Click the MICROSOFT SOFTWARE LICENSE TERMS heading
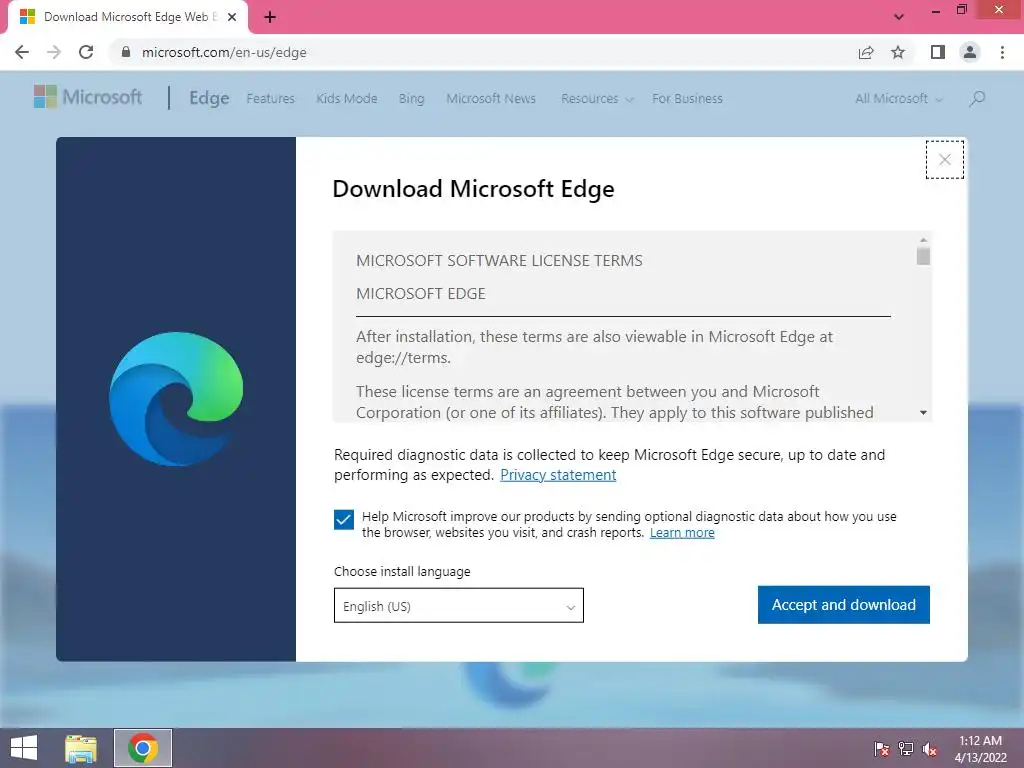 [x=499, y=261]
